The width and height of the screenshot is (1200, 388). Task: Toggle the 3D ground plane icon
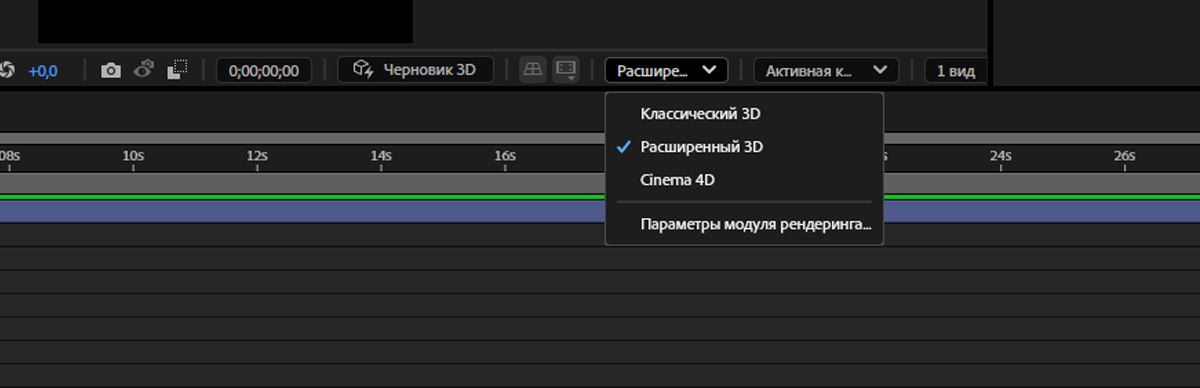tap(533, 69)
